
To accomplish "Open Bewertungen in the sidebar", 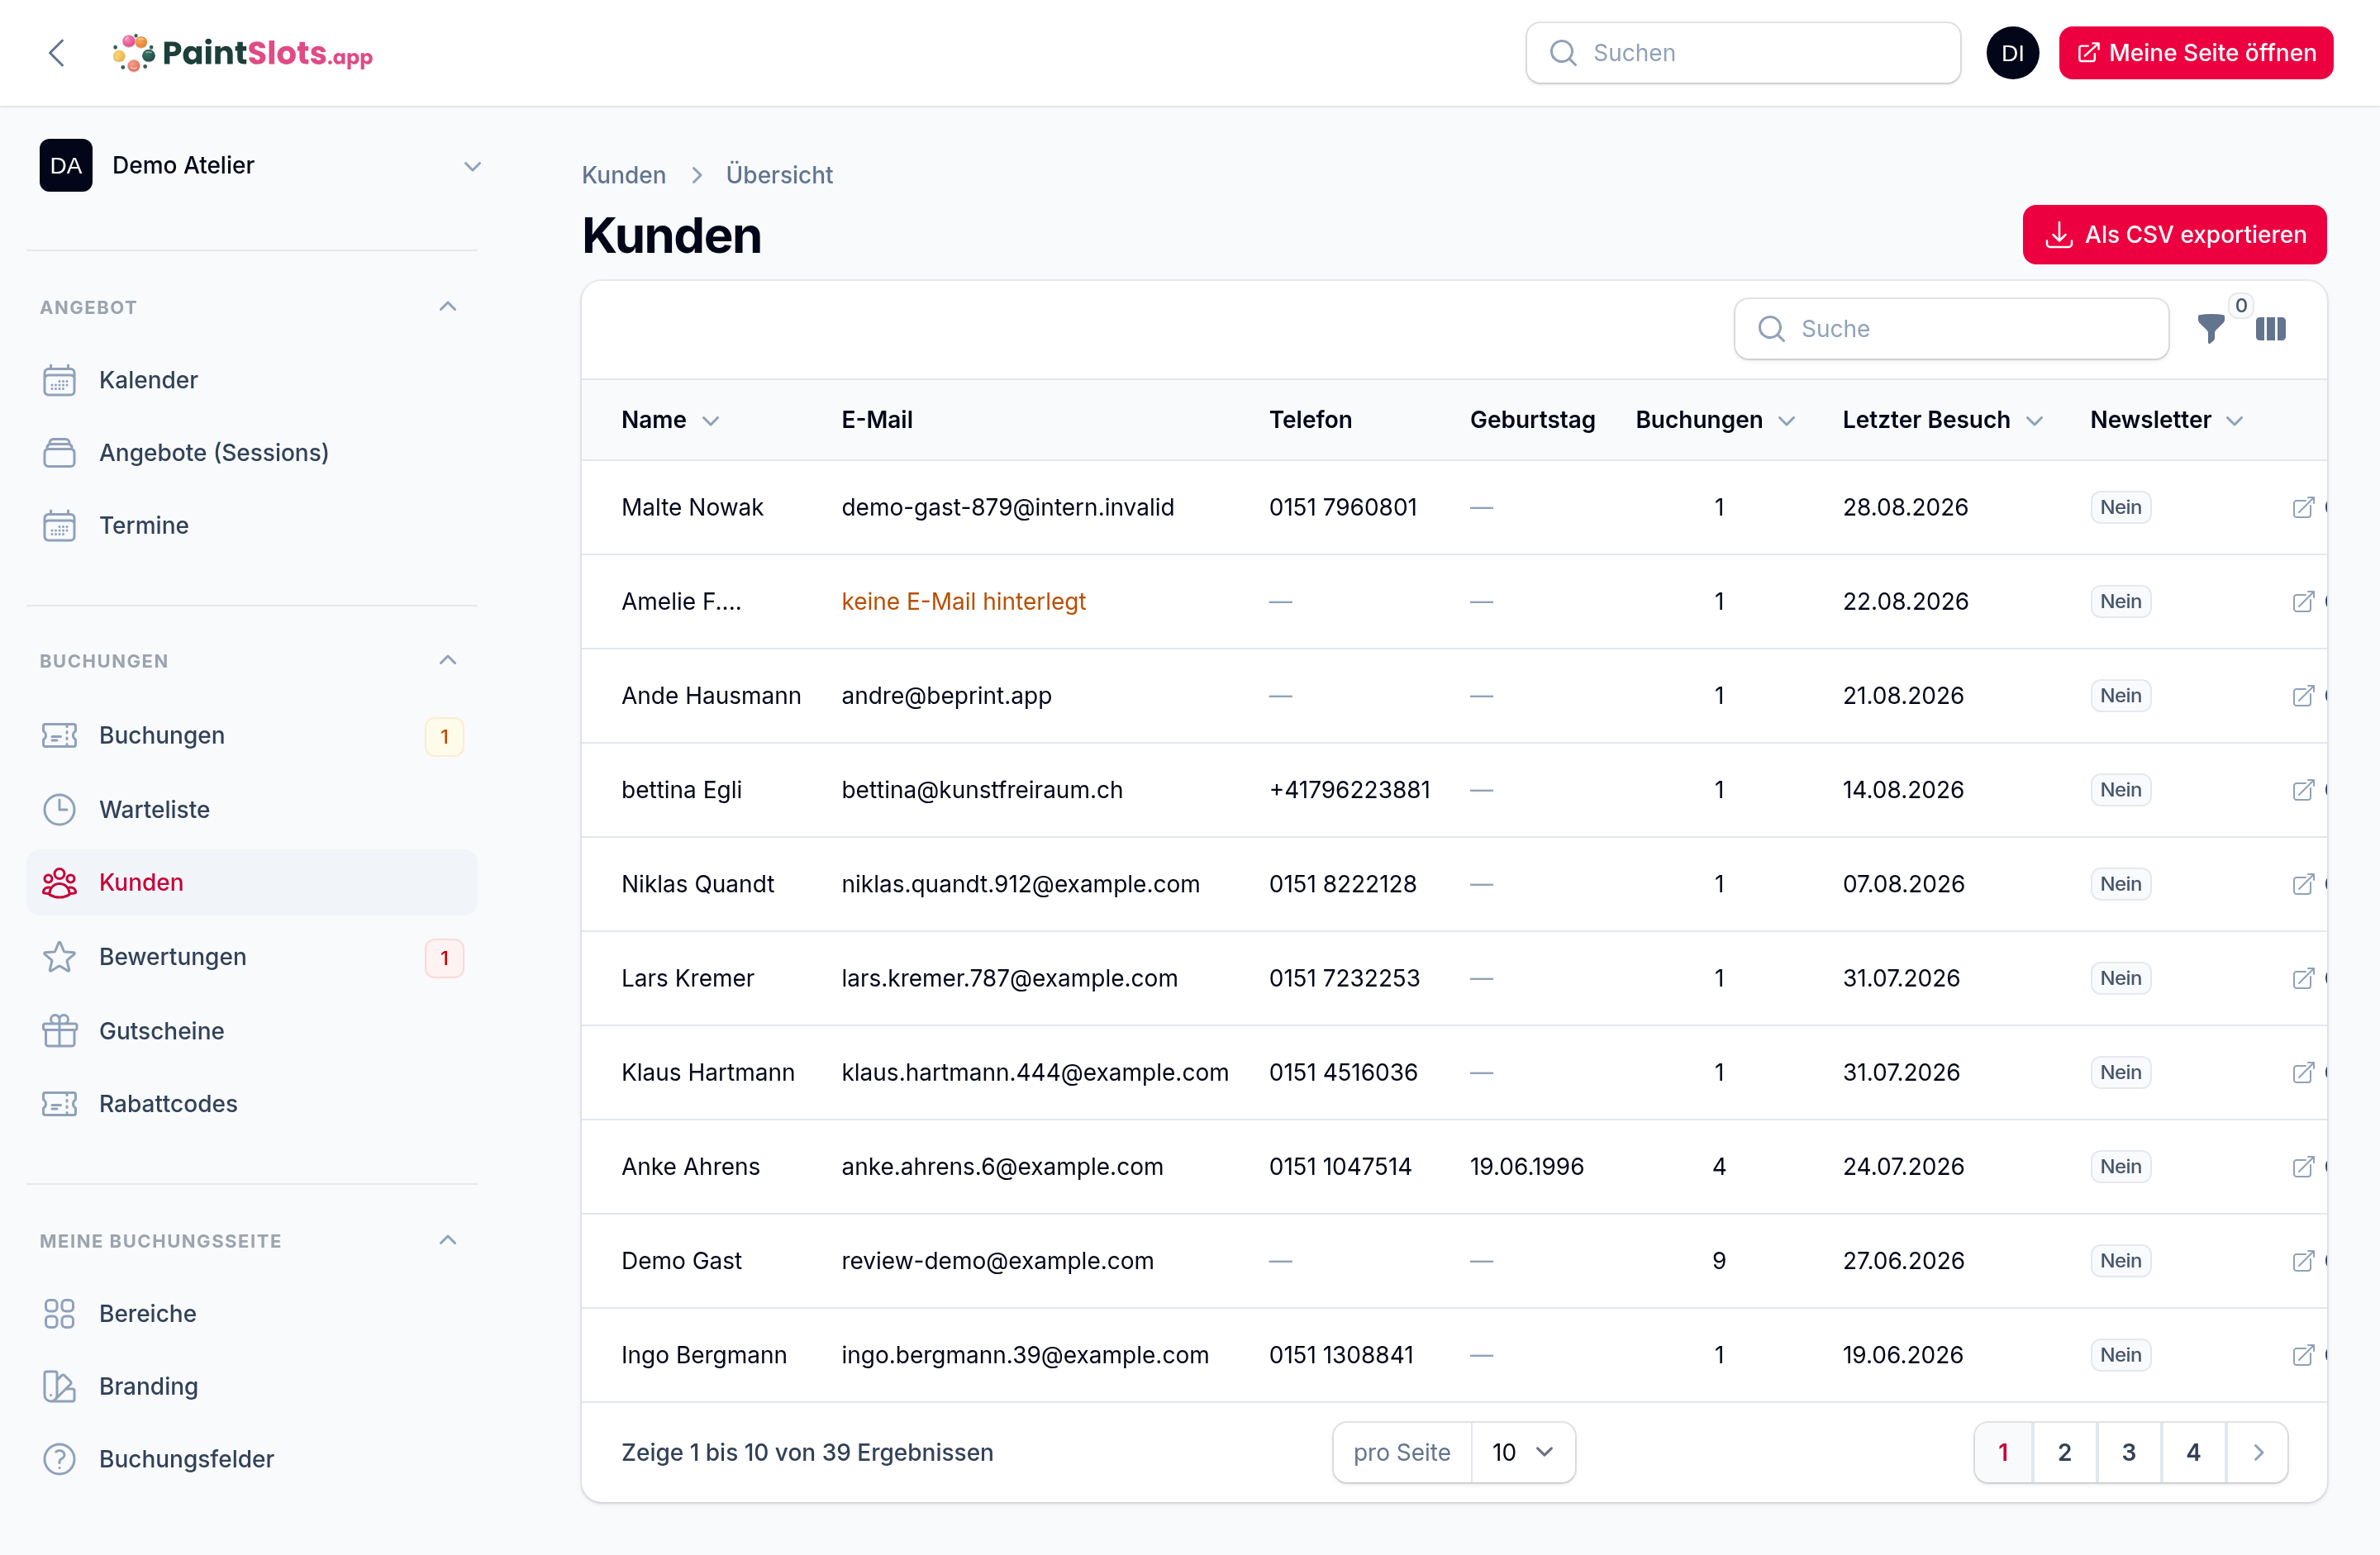I will coord(252,957).
